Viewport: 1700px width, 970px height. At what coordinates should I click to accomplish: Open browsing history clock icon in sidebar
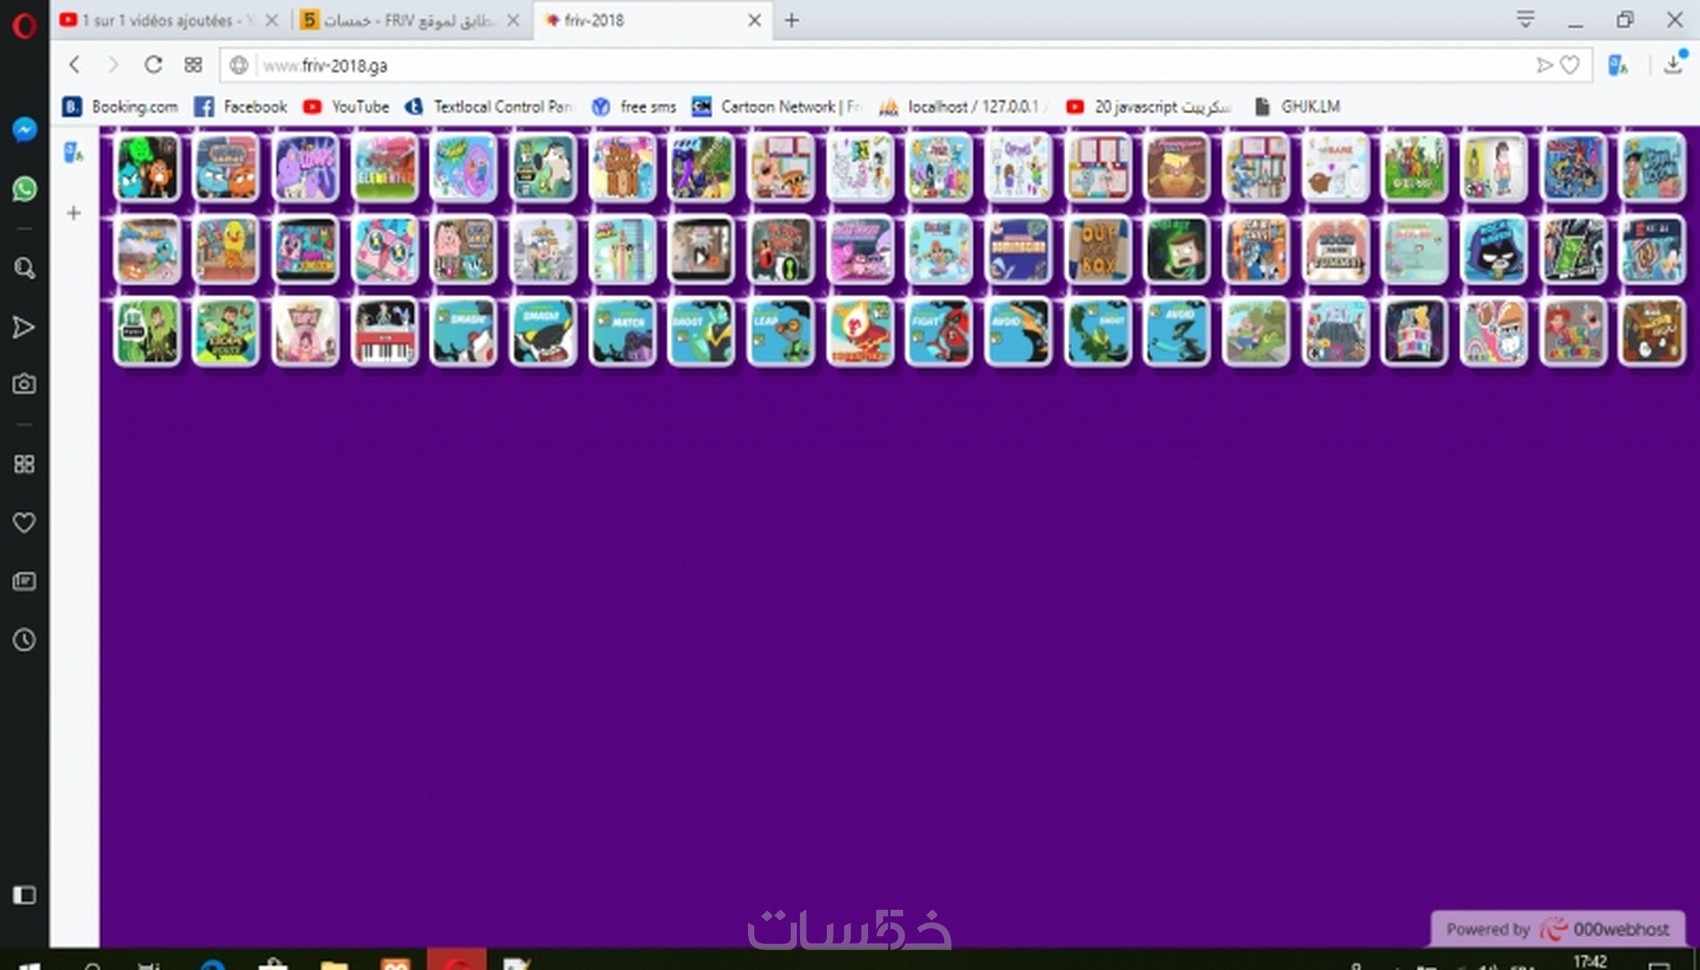pos(24,640)
